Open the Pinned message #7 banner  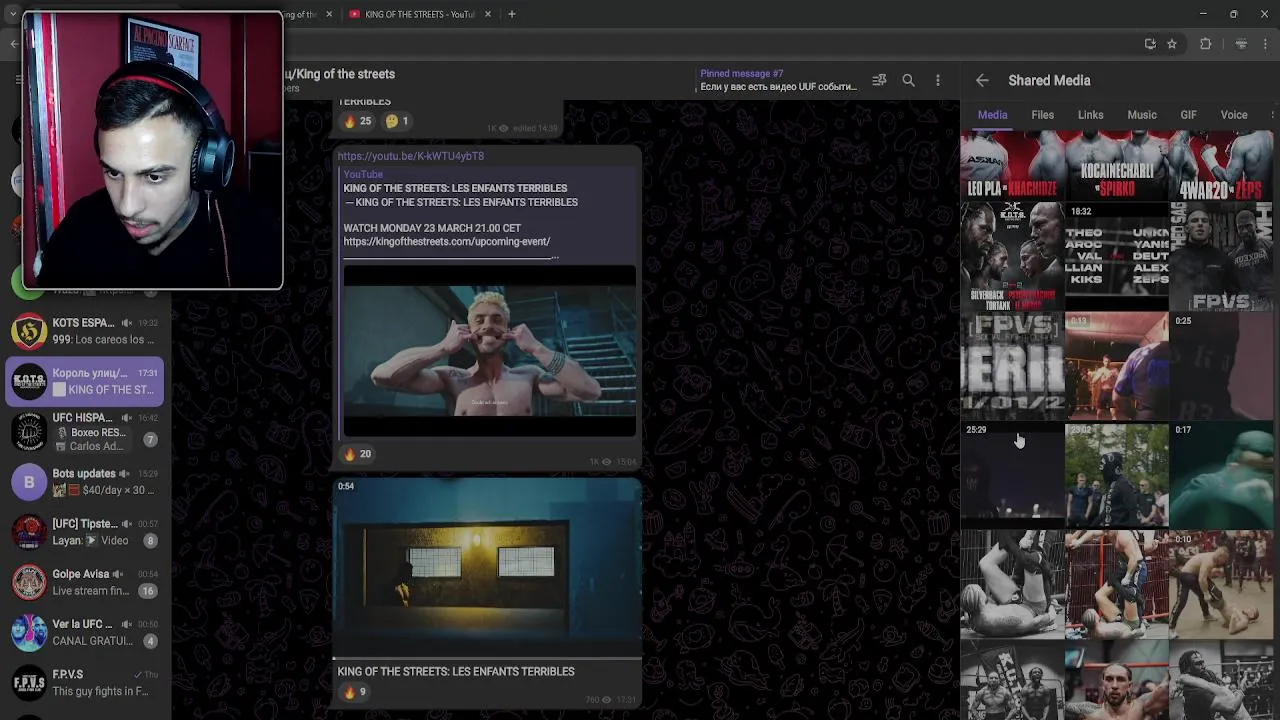click(778, 80)
